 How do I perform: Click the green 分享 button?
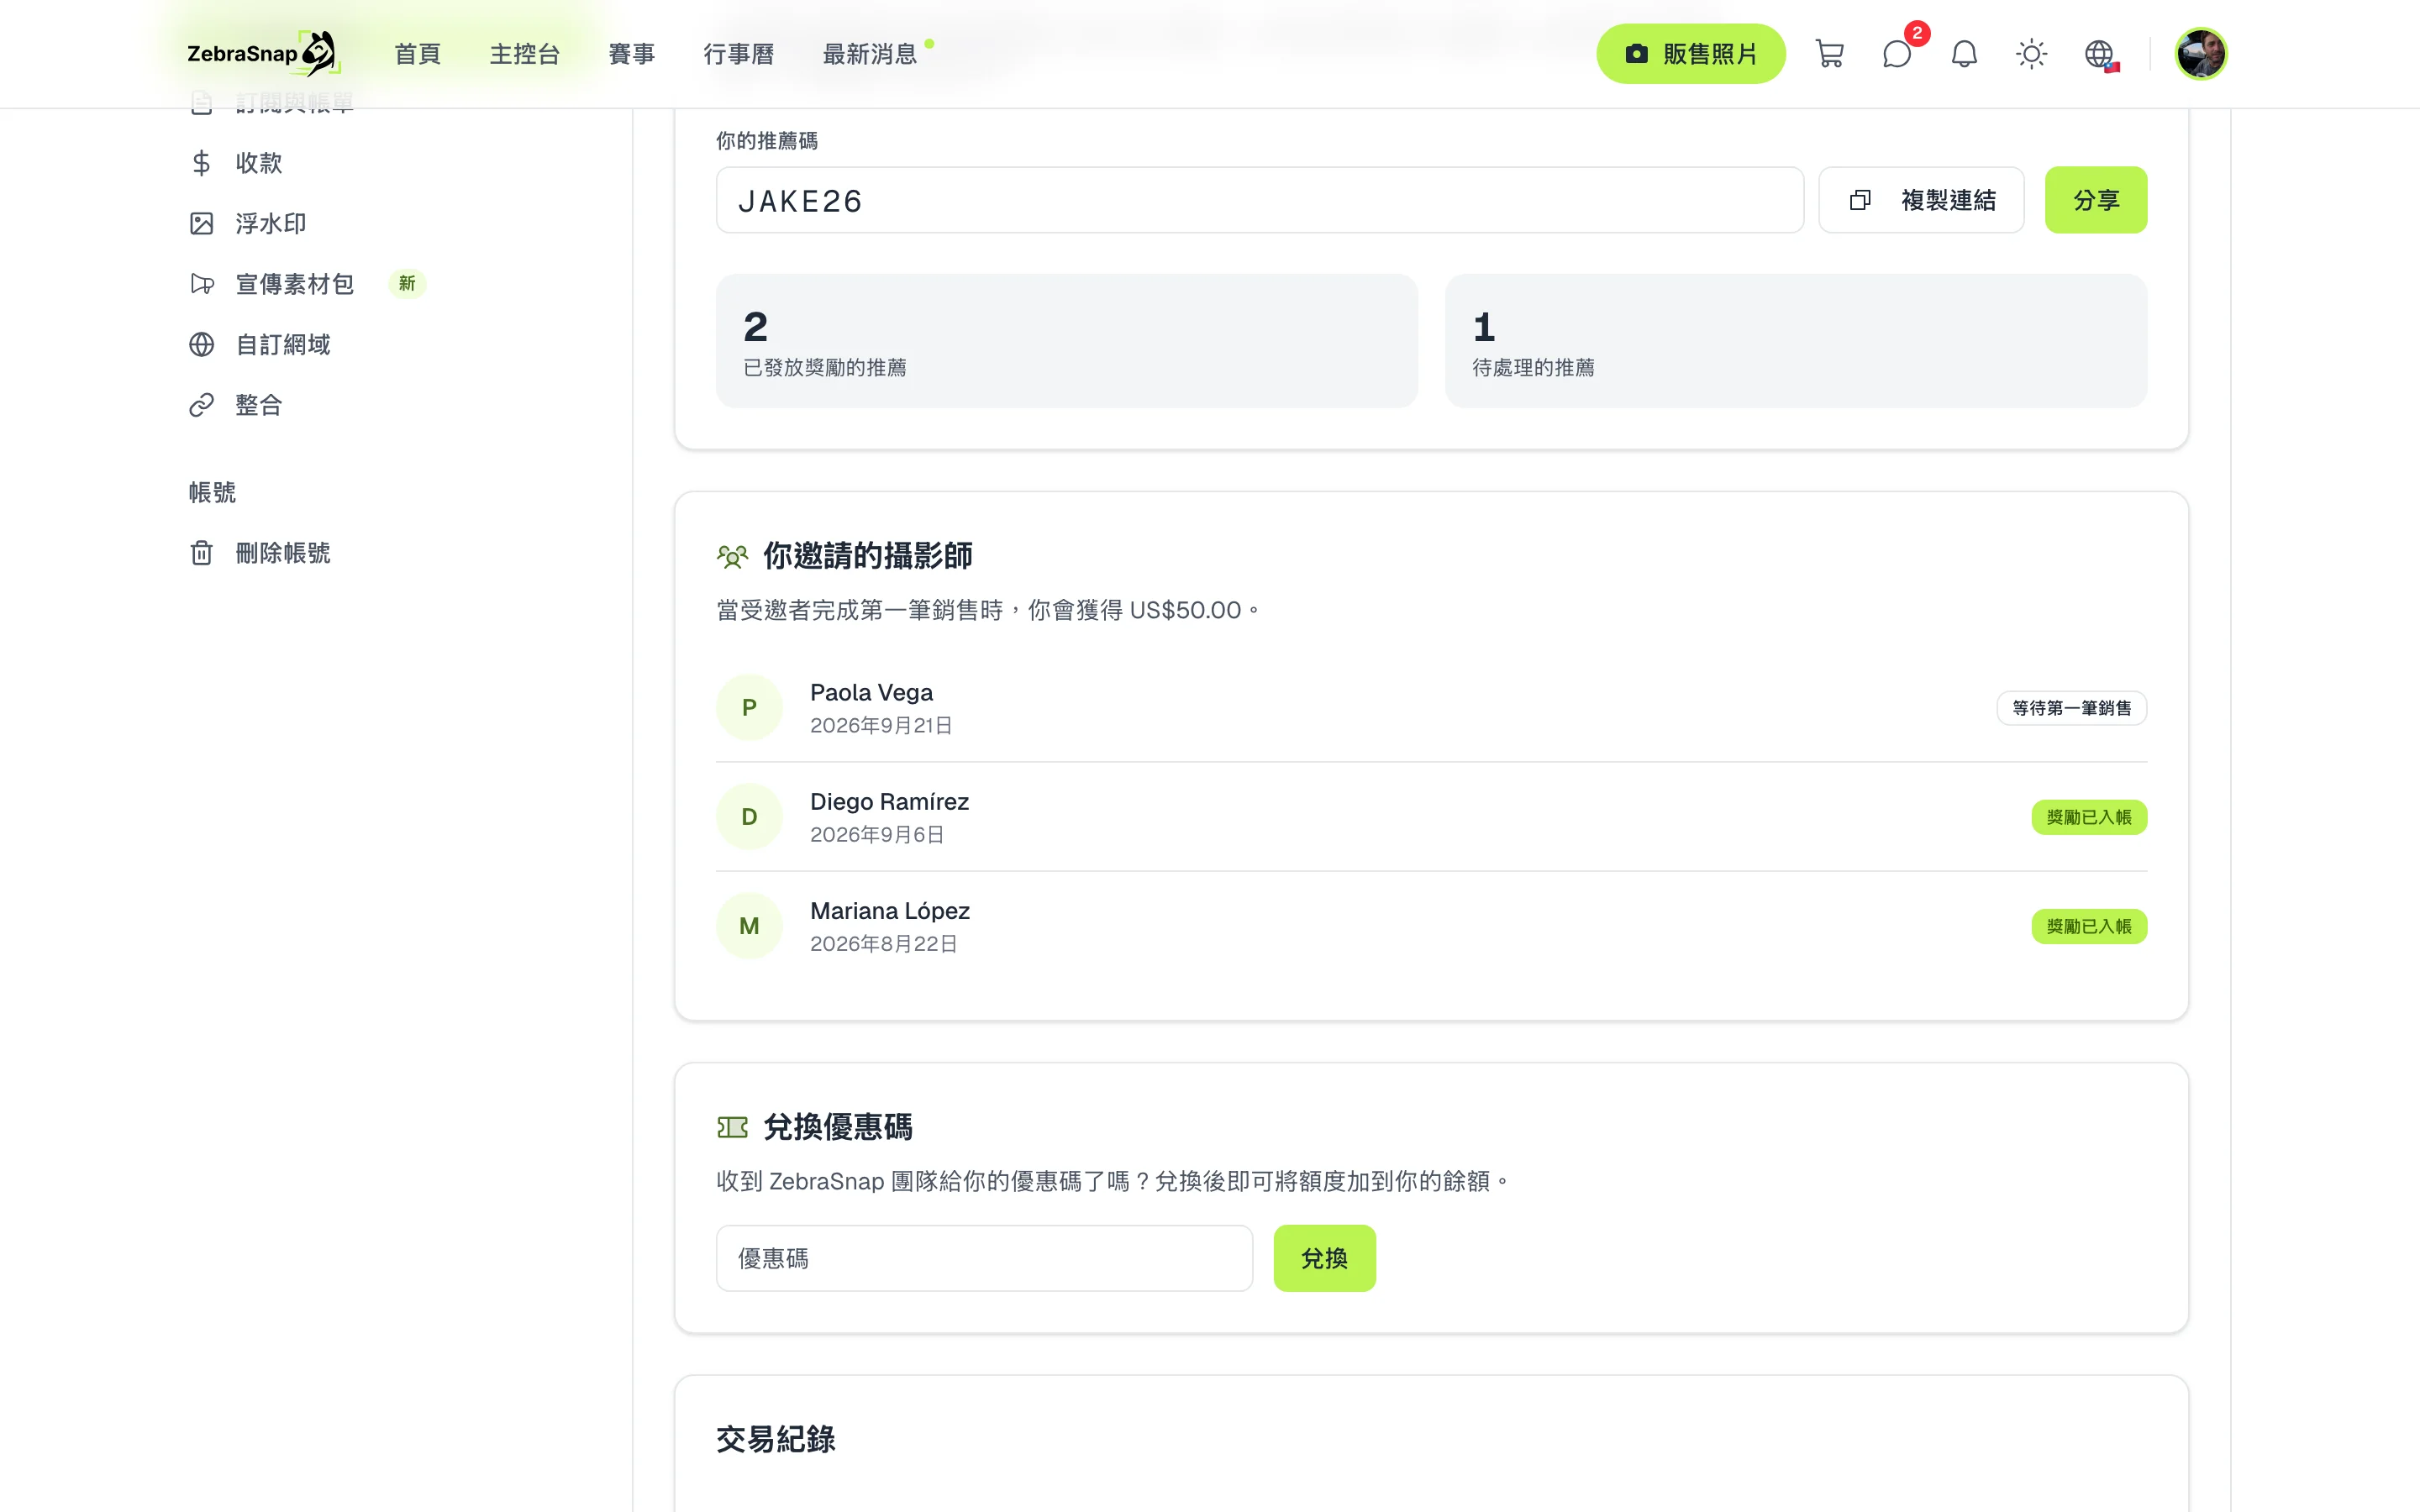click(2095, 200)
